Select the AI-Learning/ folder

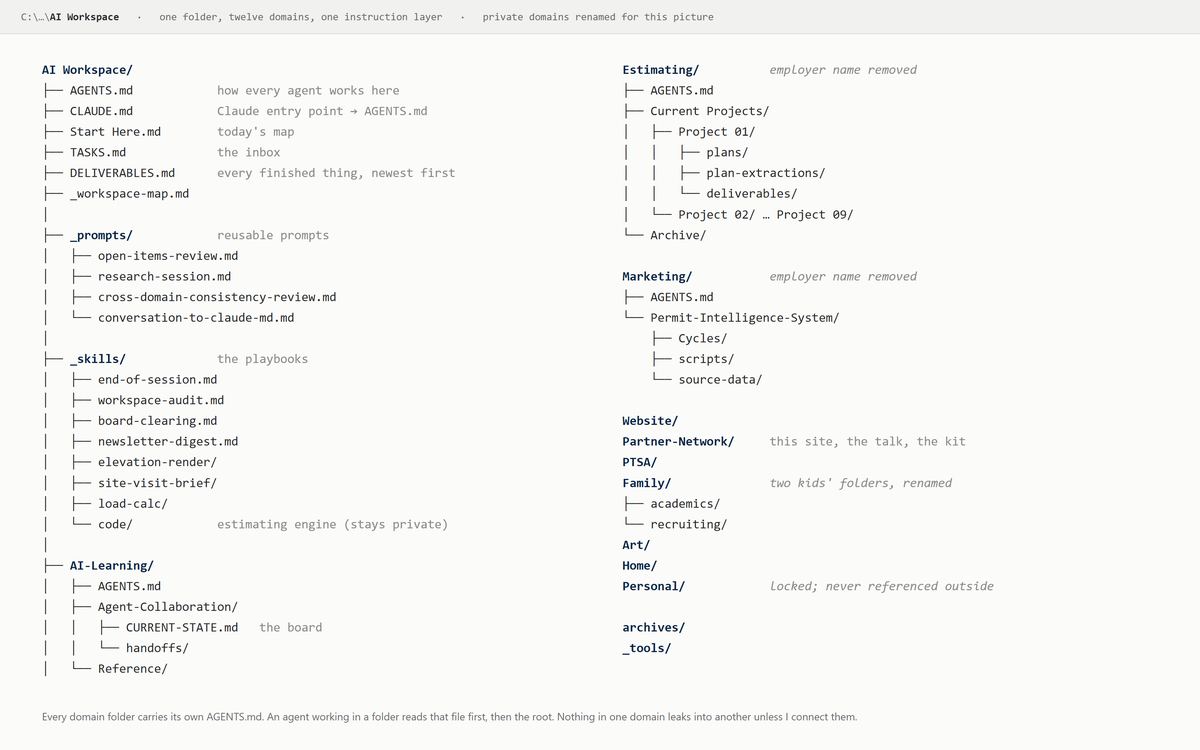point(111,566)
